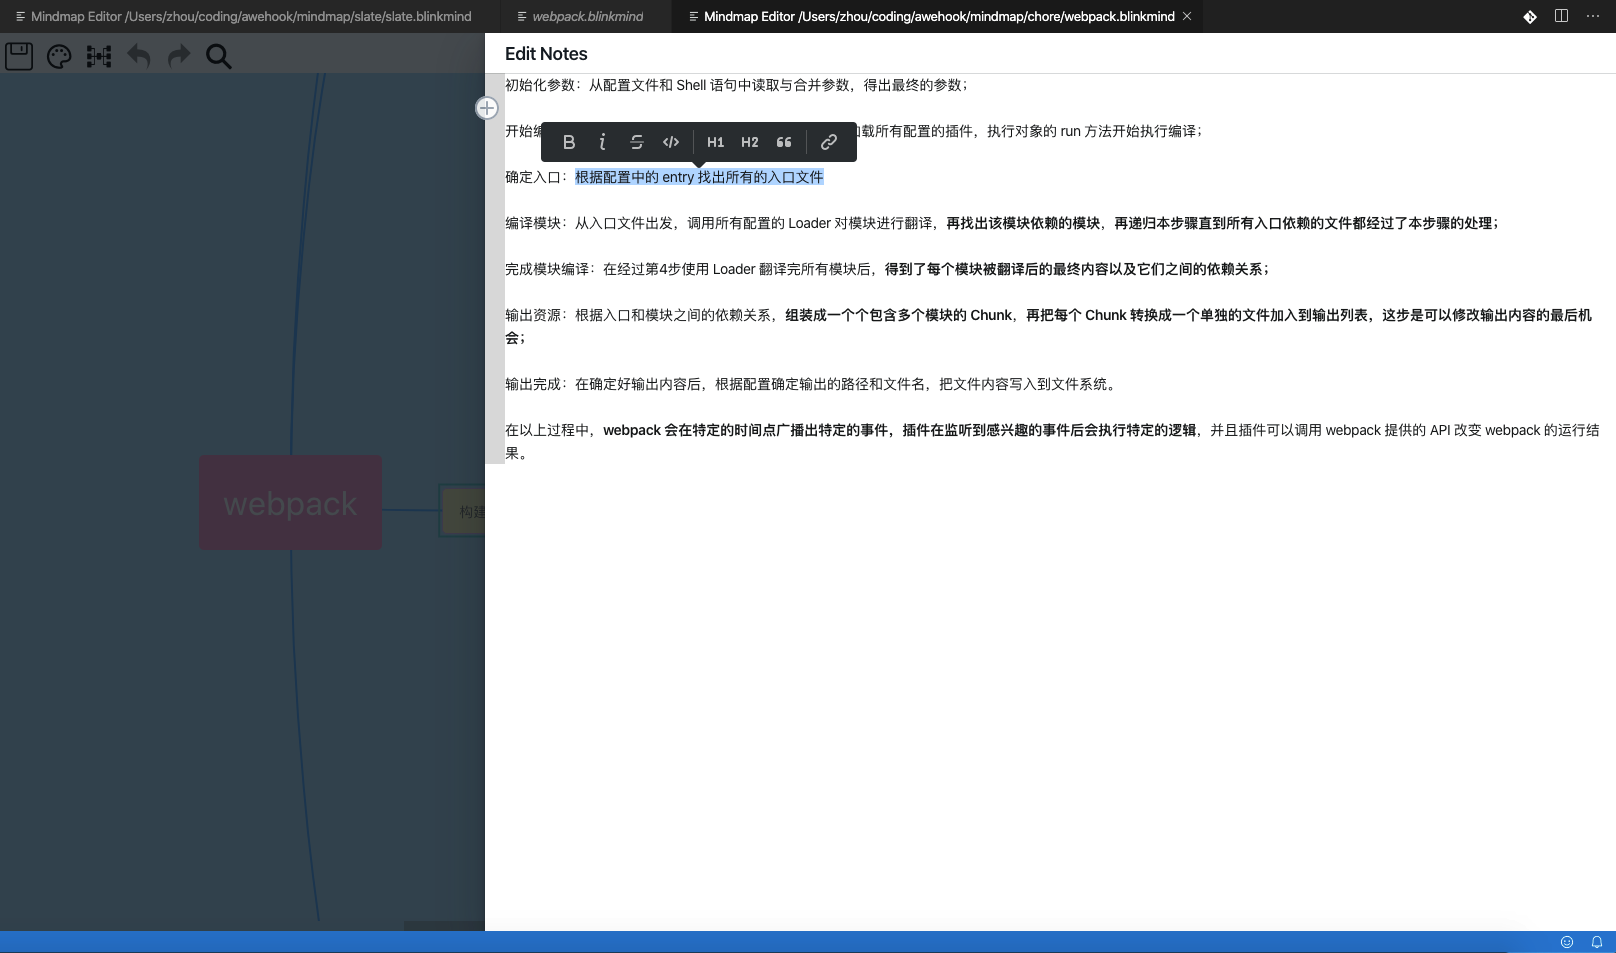Click the round plus button beside the notes panel
This screenshot has width=1616, height=953.
(487, 108)
